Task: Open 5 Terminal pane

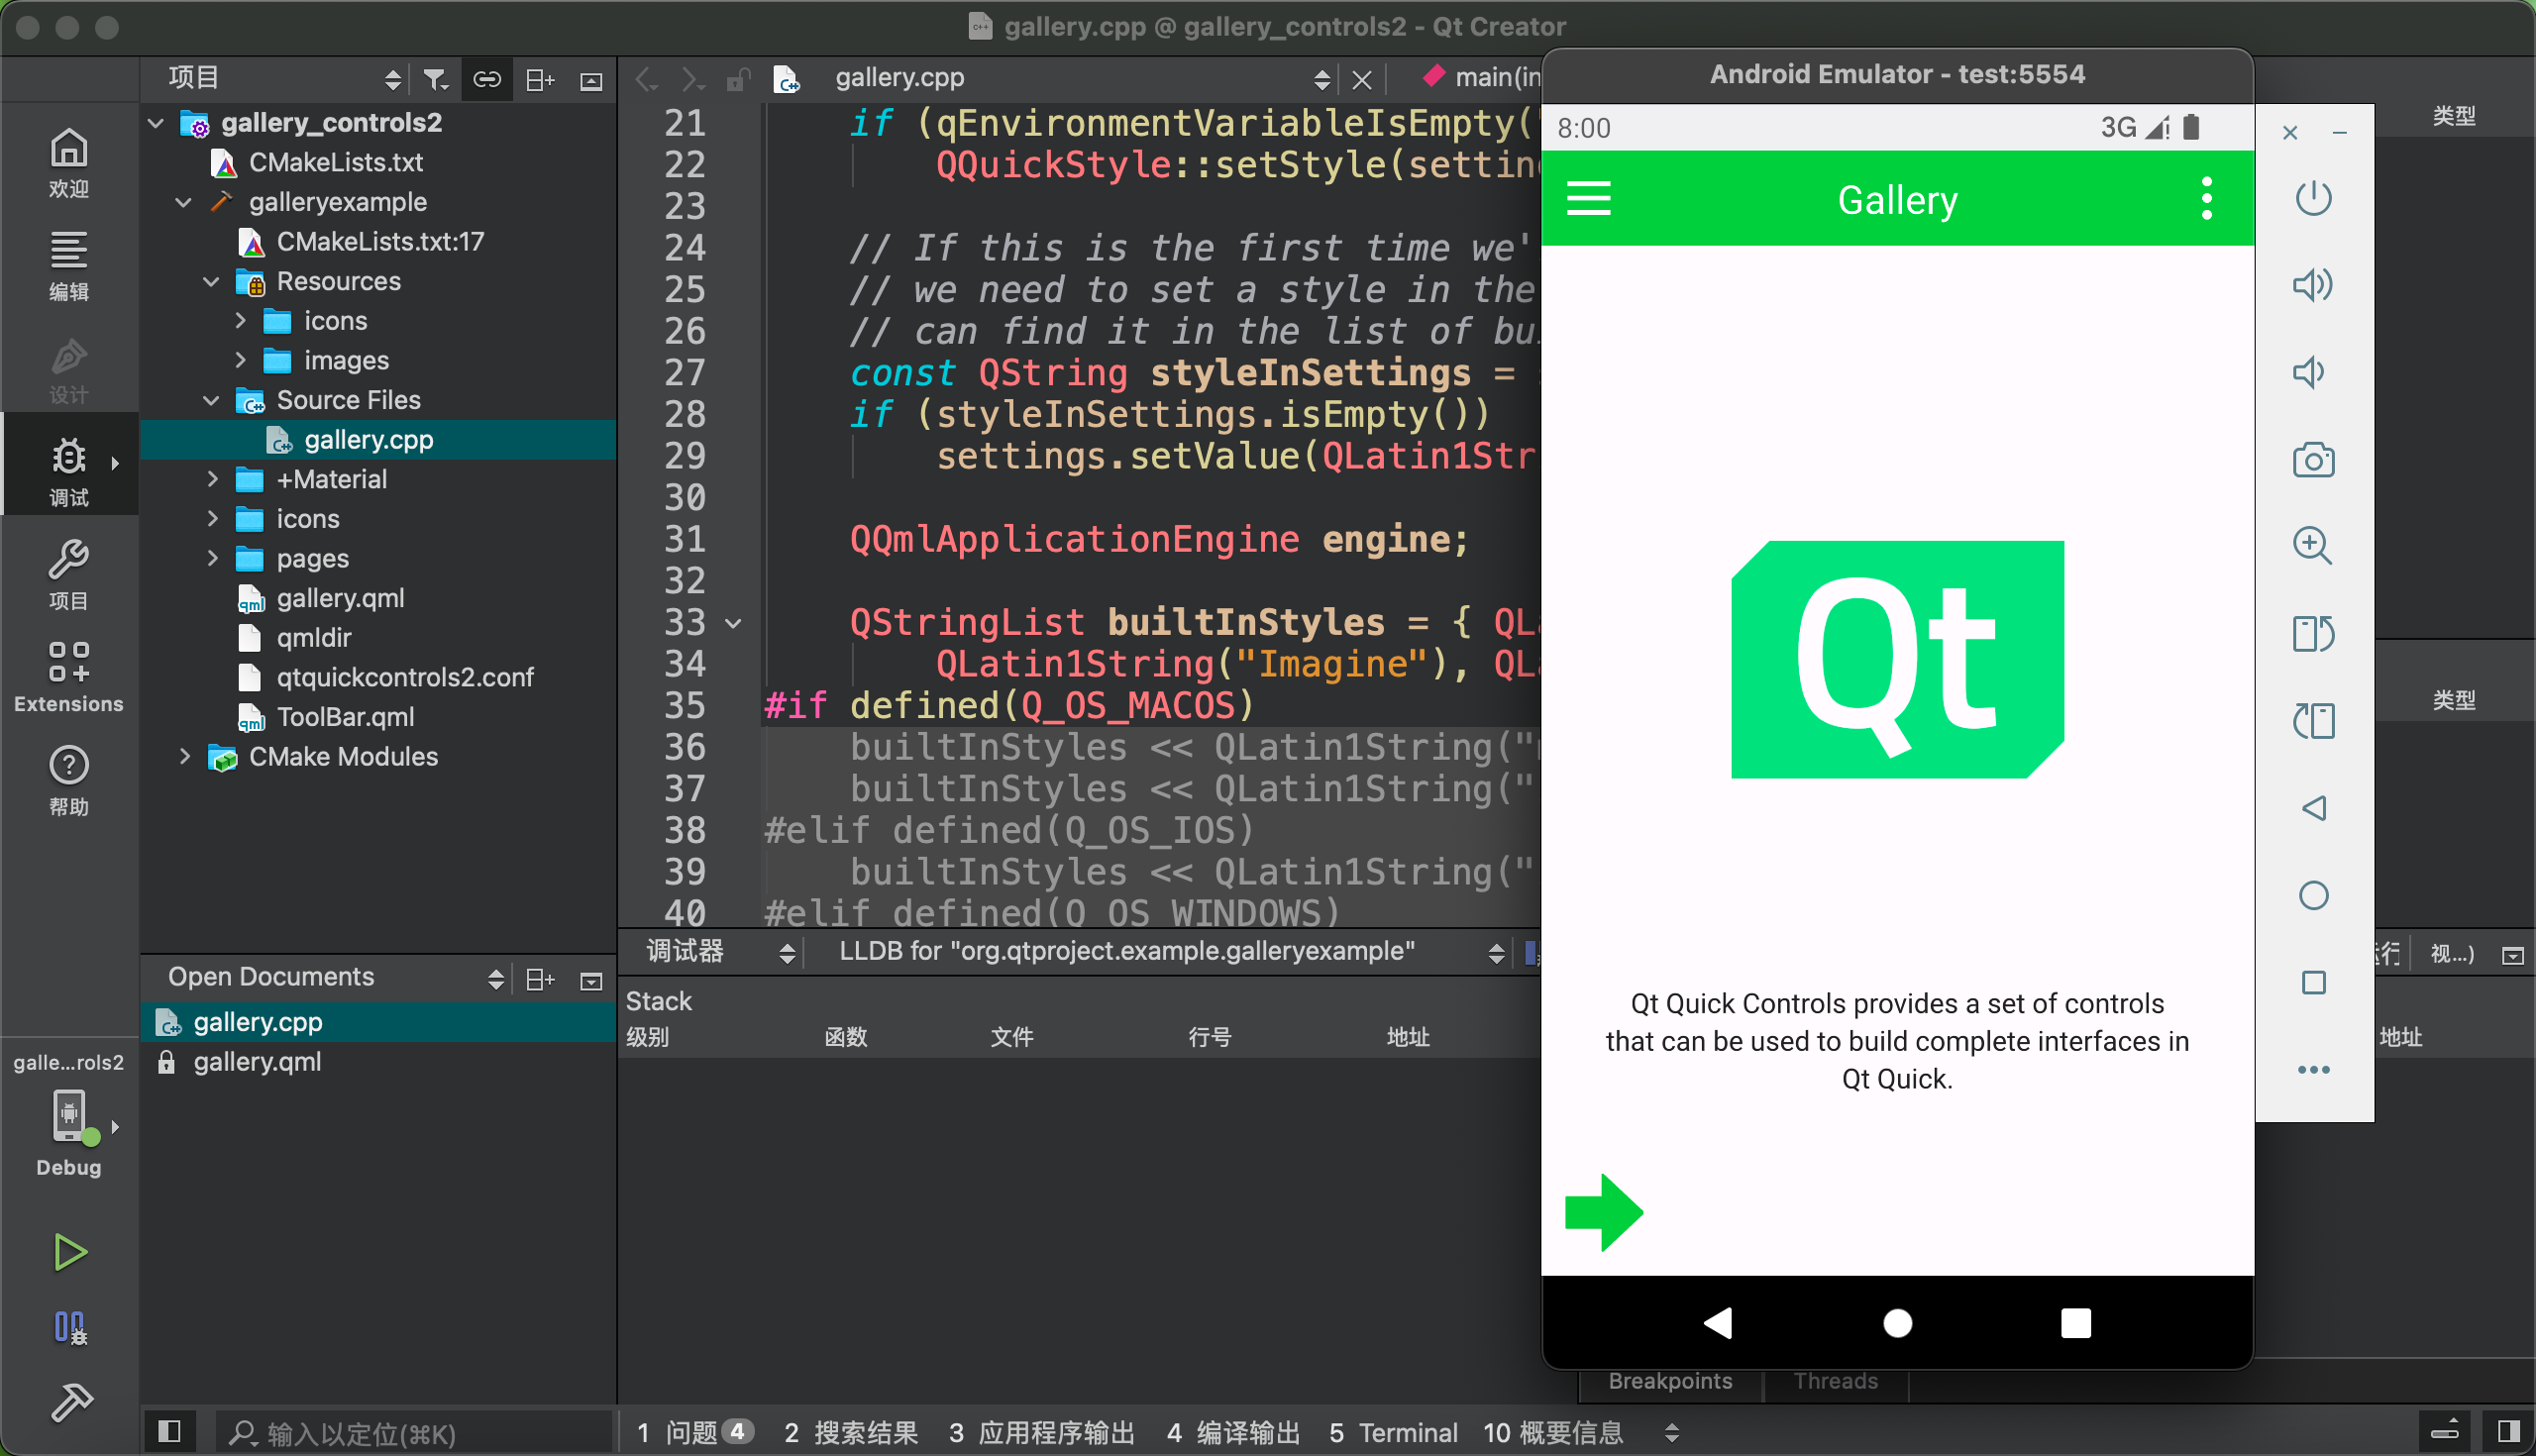Action: click(x=1393, y=1432)
